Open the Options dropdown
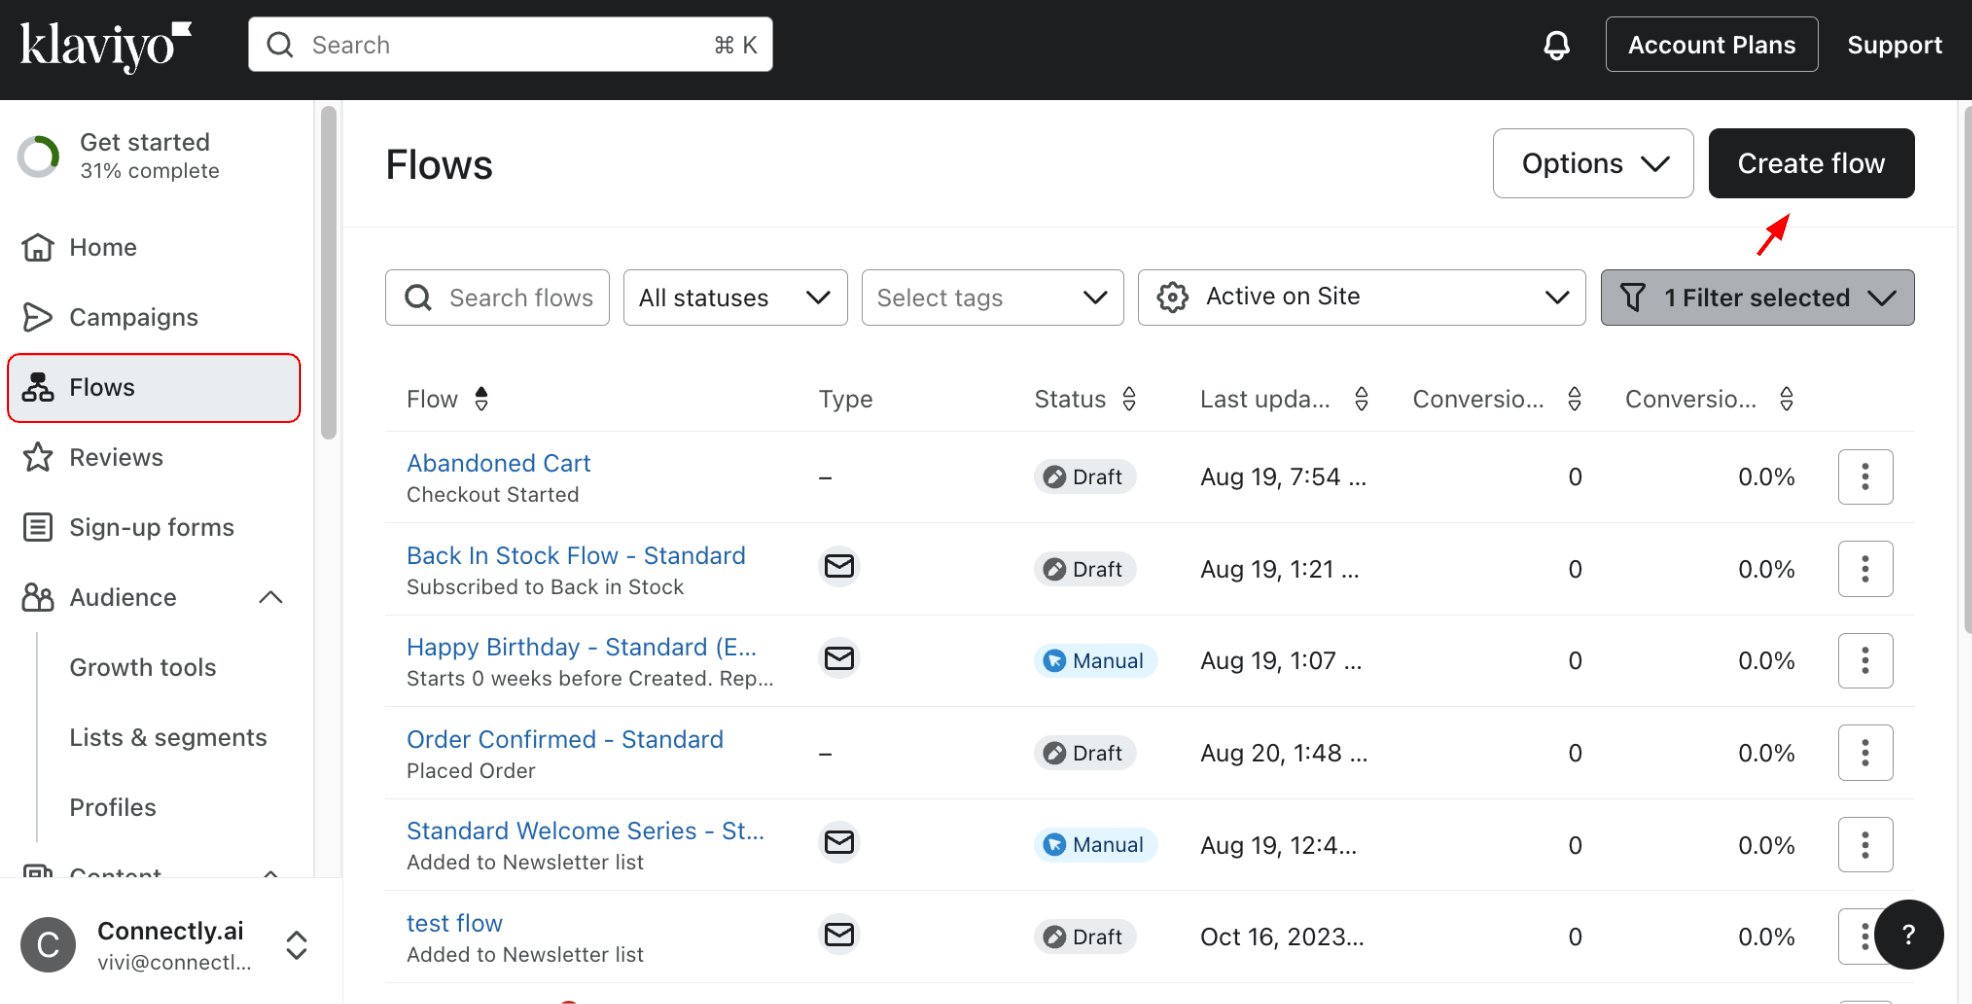Image resolution: width=1972 pixels, height=1004 pixels. tap(1593, 163)
